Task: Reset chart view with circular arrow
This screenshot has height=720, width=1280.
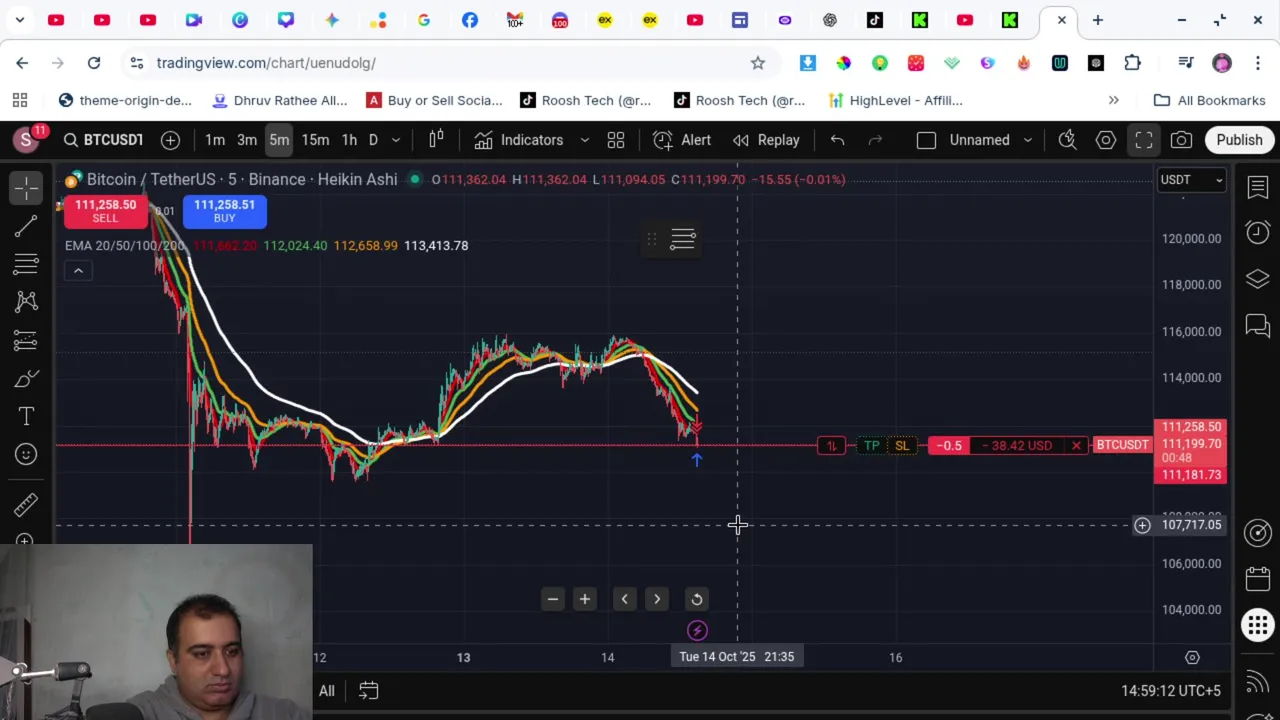Action: coord(697,599)
